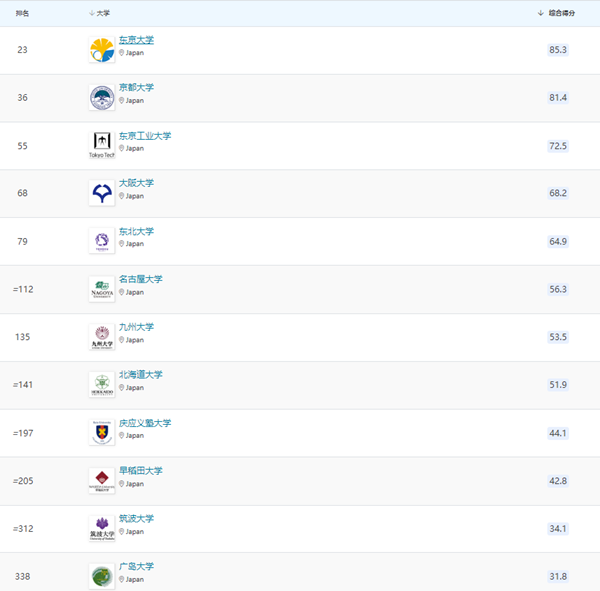Open the 筑波大学 link
This screenshot has height=591, width=600.
click(136, 518)
